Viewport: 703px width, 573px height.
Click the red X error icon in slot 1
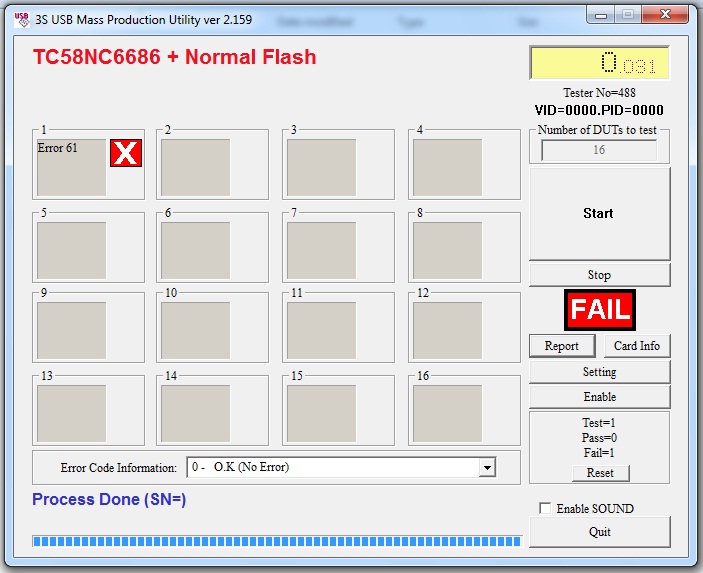click(126, 153)
